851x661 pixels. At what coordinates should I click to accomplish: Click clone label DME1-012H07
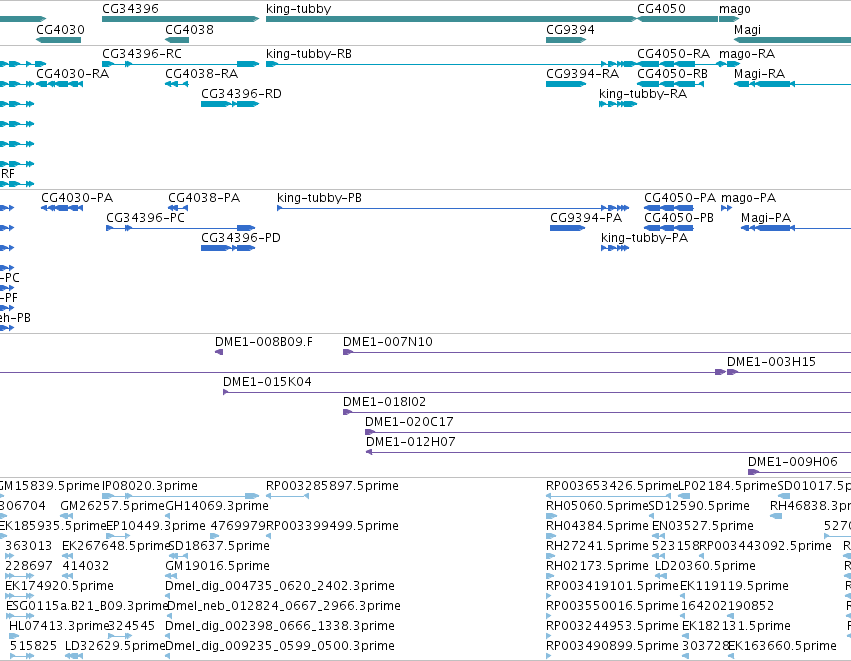coord(411,442)
